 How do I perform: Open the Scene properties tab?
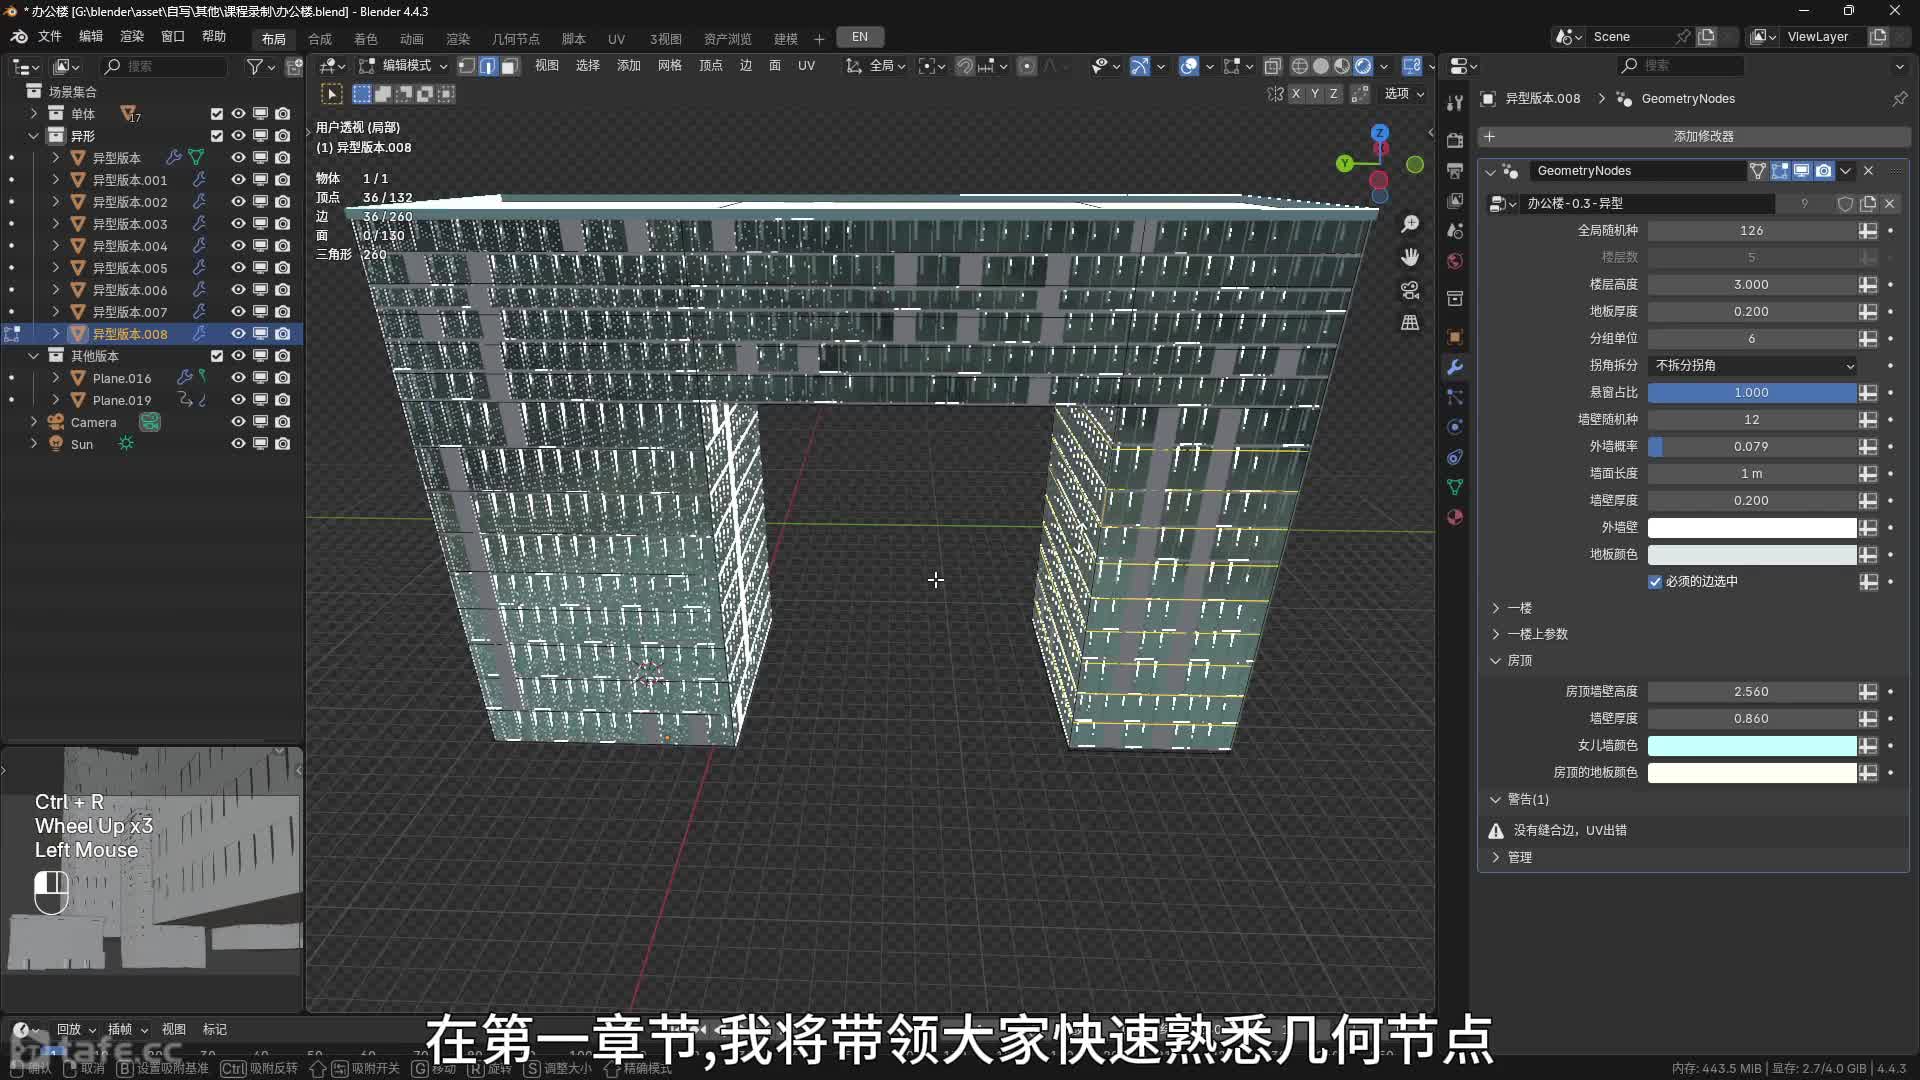click(x=1455, y=231)
